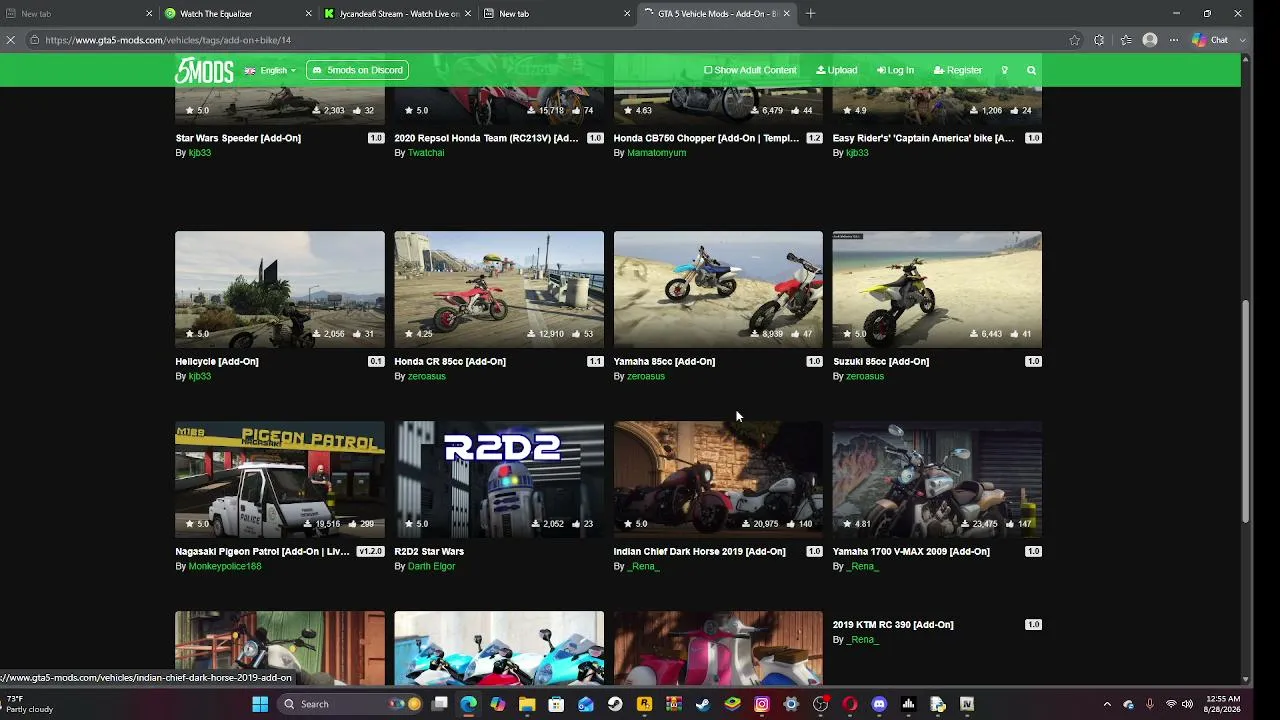Click the 5mods on Discord button
Image resolution: width=1280 pixels, height=720 pixels.
[x=357, y=70]
